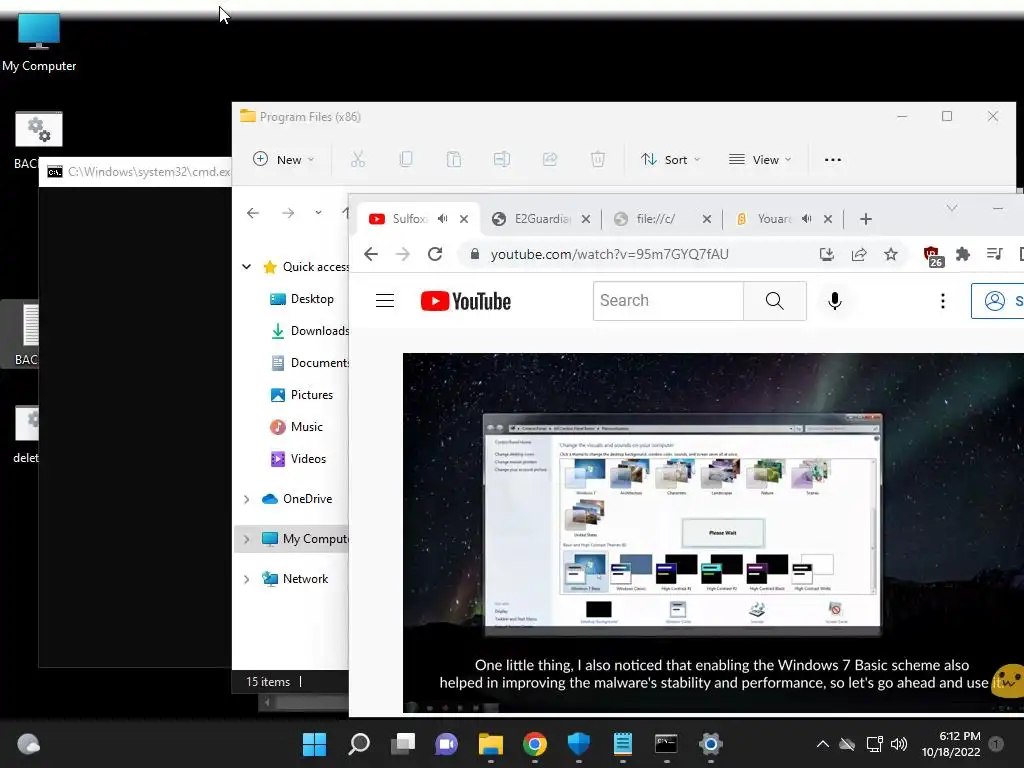Click browser Forward arrow
Image resolution: width=1024 pixels, height=768 pixels.
coord(403,254)
